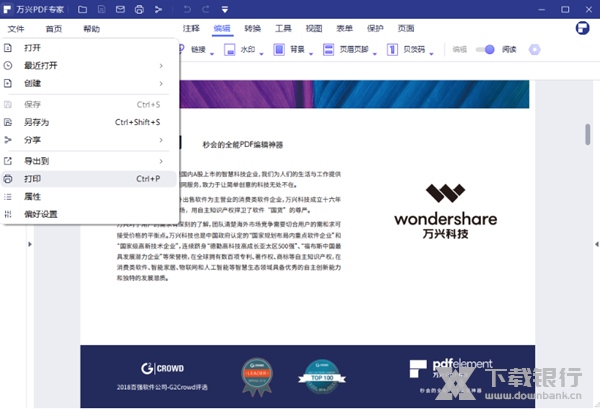Image resolution: width=600 pixels, height=409 pixels.
Task: Click the sliders icon beside 偏好设置
Action: (8, 214)
